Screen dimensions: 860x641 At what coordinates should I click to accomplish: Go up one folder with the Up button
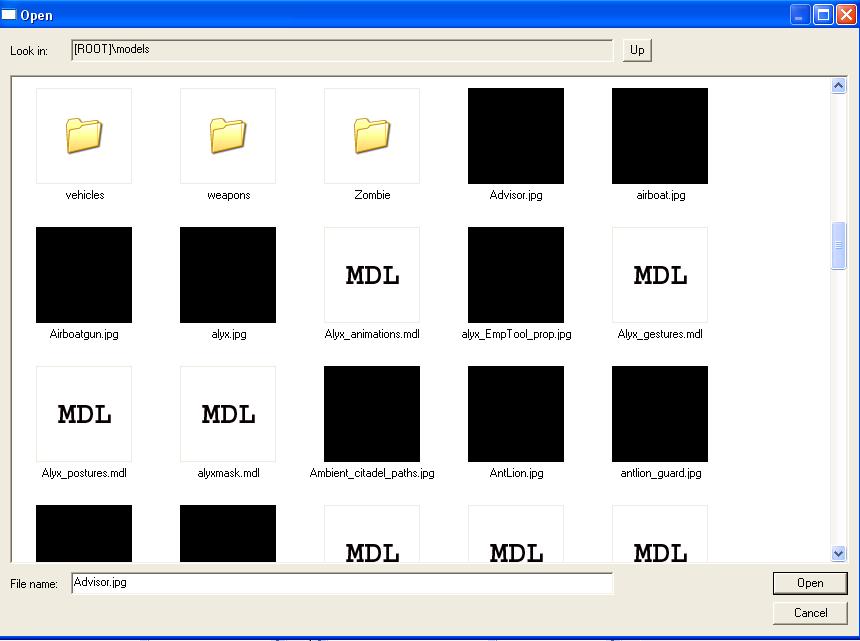coord(637,50)
